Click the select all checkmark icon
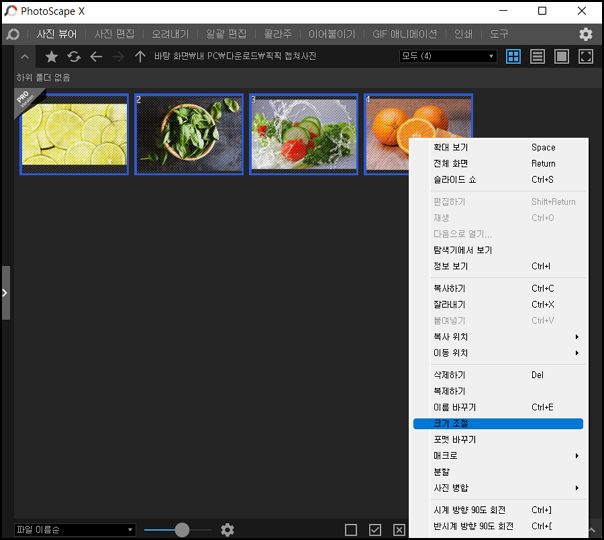The image size is (604, 540). pyautogui.click(x=375, y=530)
